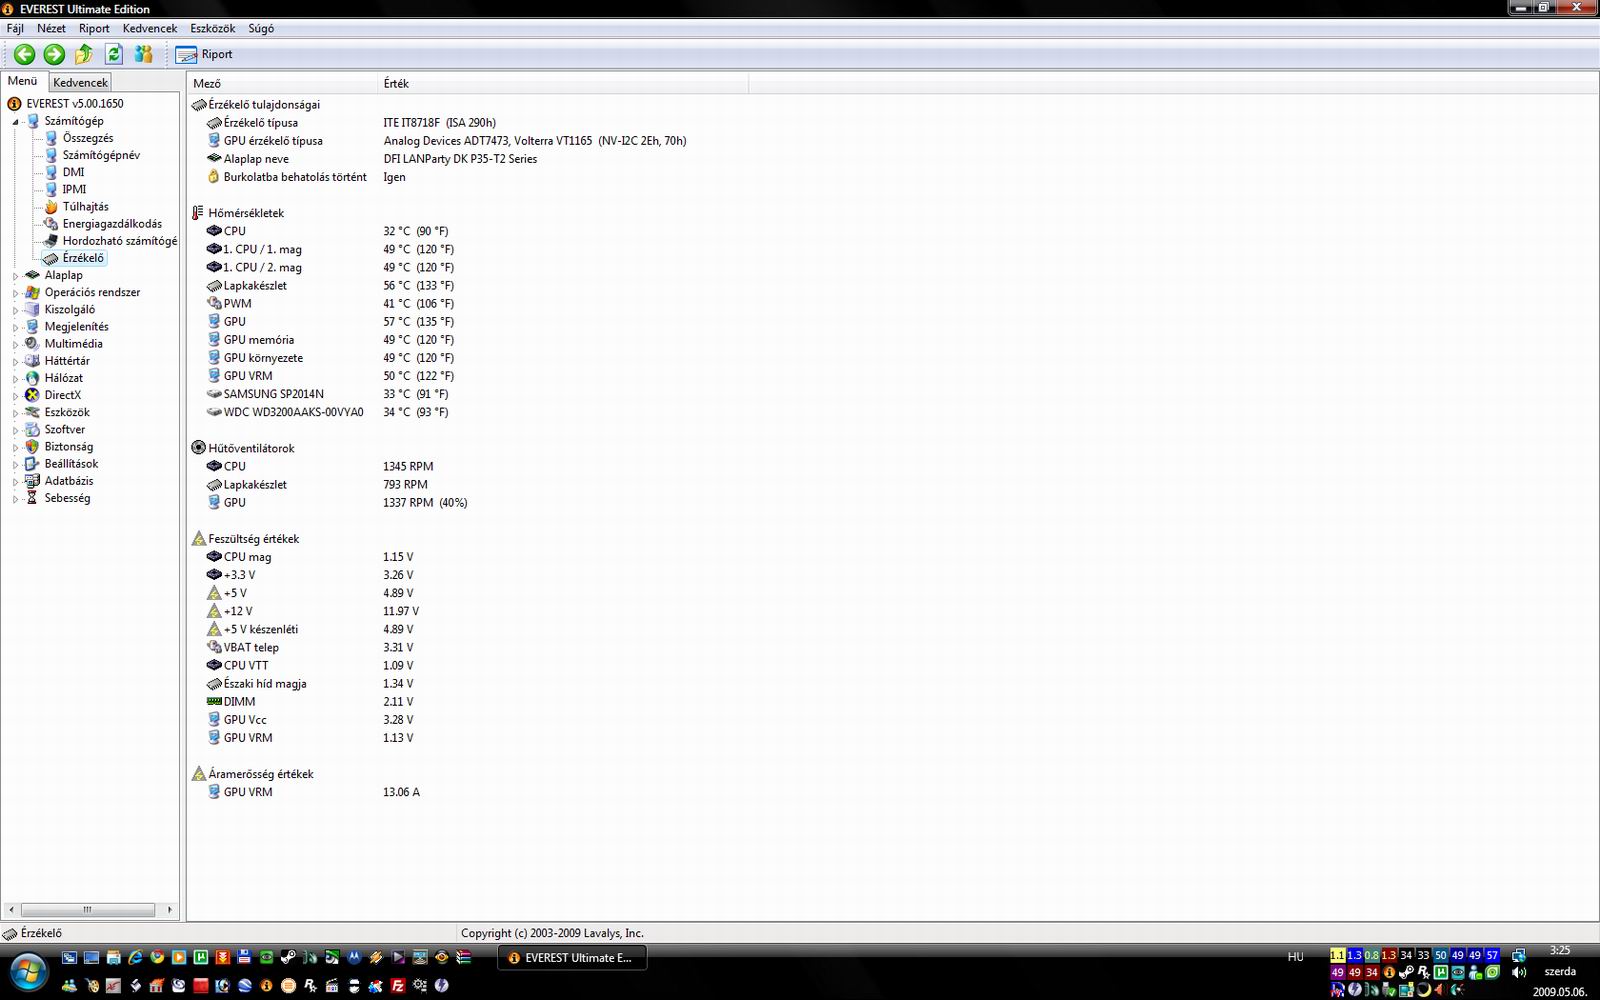Click the HU language indicator
Viewport: 1600px width, 1000px height.
(x=1296, y=957)
